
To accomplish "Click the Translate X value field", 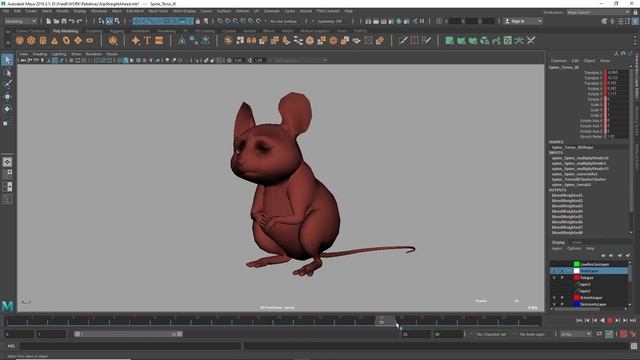I will pos(617,73).
